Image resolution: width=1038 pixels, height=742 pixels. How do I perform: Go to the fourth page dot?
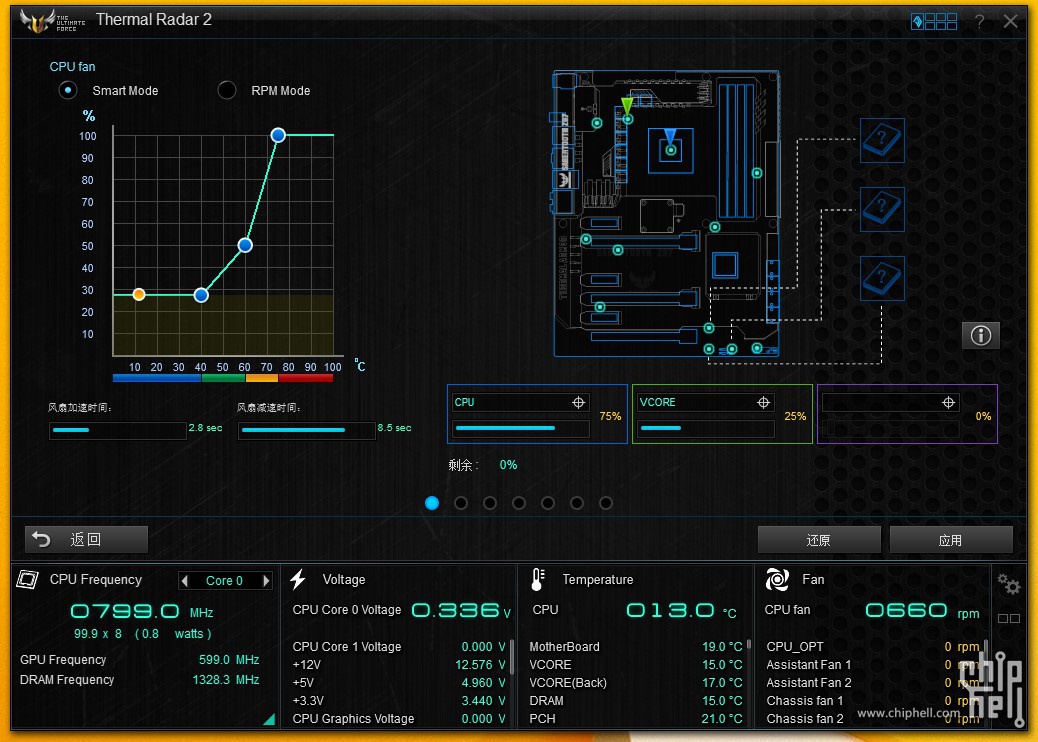519,503
